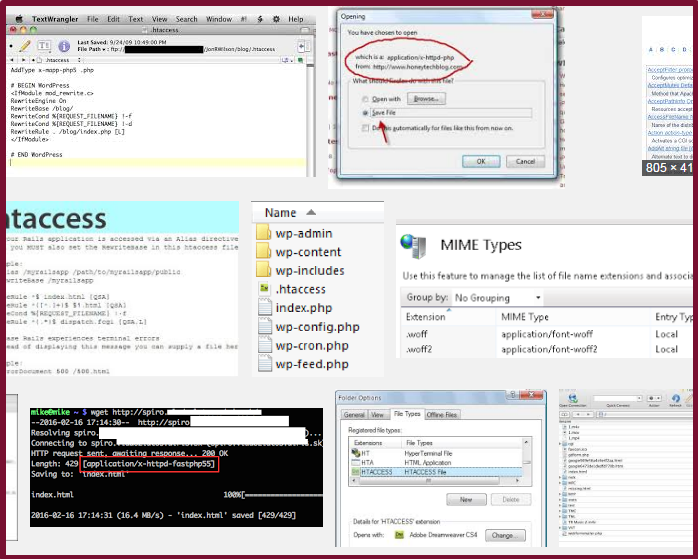Enable Do this automatically checkbox
Viewport: 698px width, 559px height.
tap(365, 128)
